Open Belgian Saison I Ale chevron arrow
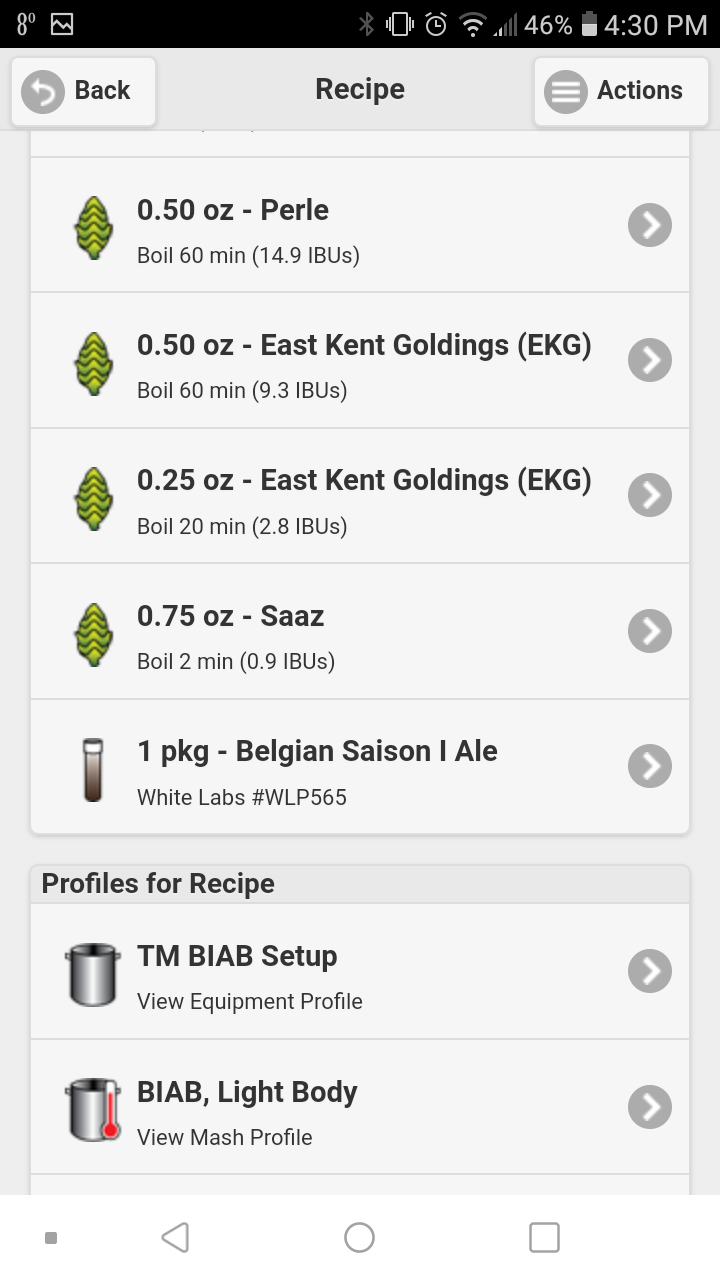The image size is (720, 1280). 650,766
